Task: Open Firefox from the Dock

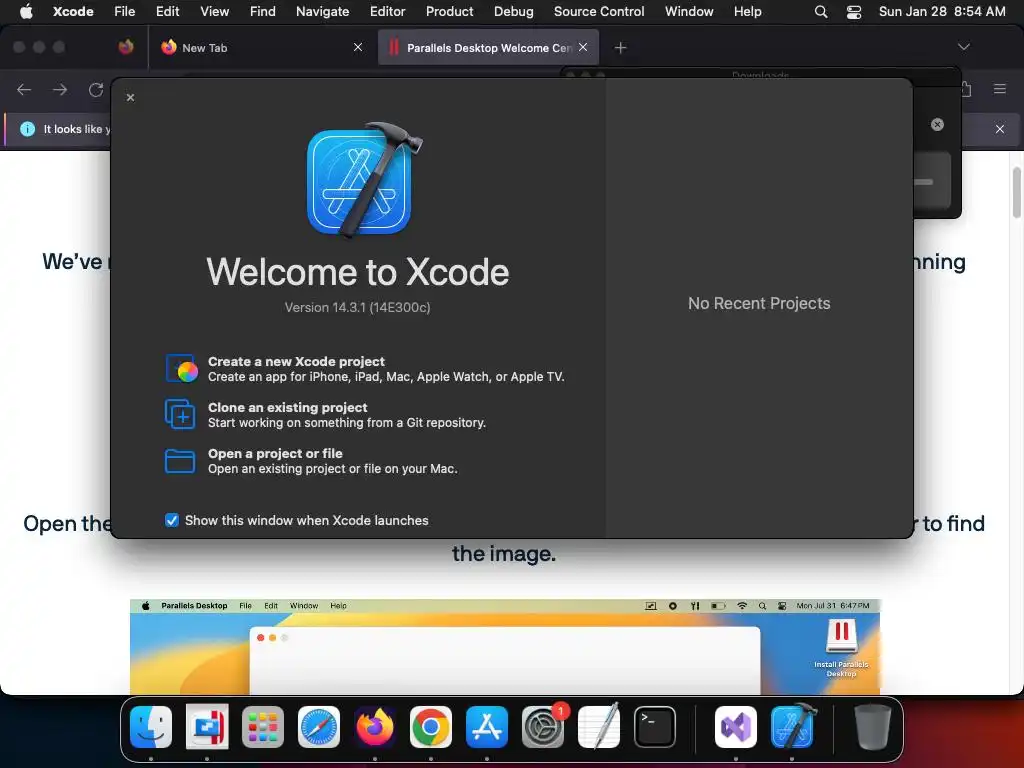Action: [375, 726]
